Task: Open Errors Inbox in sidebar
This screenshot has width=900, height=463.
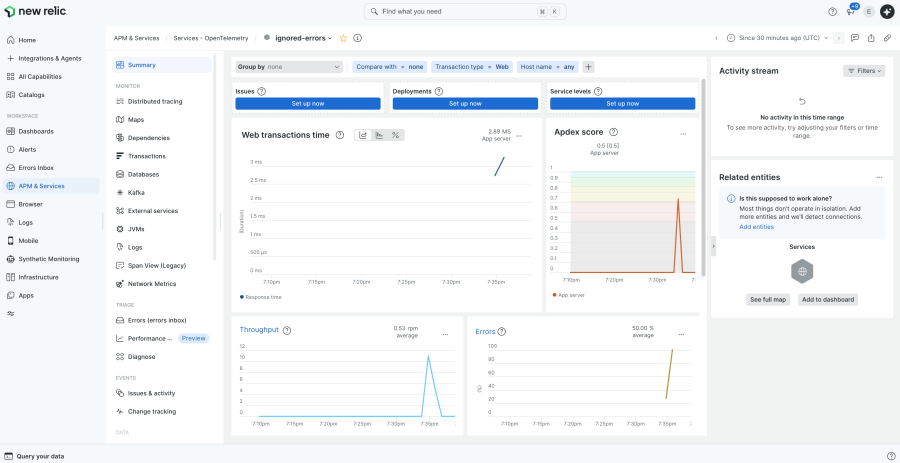Action: point(36,168)
